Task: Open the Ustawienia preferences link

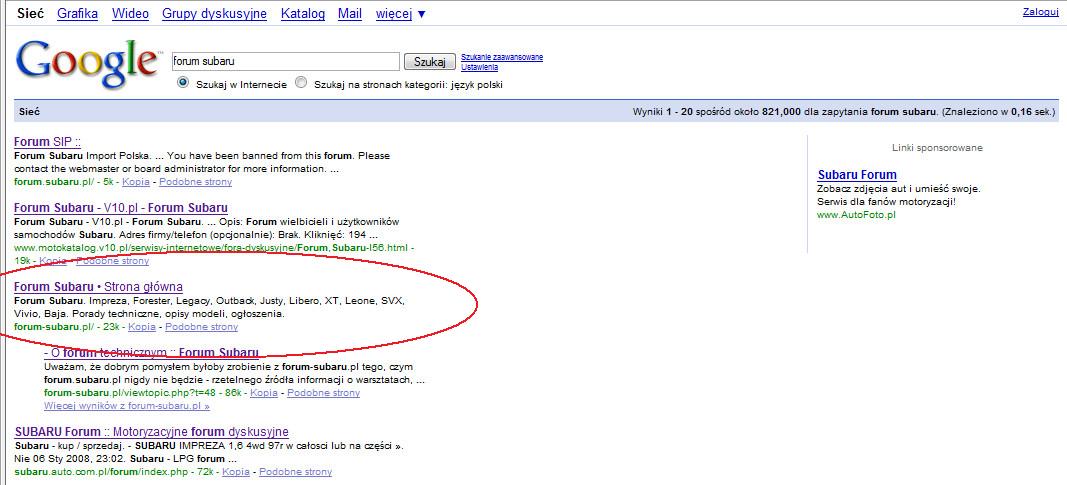Action: pos(481,67)
